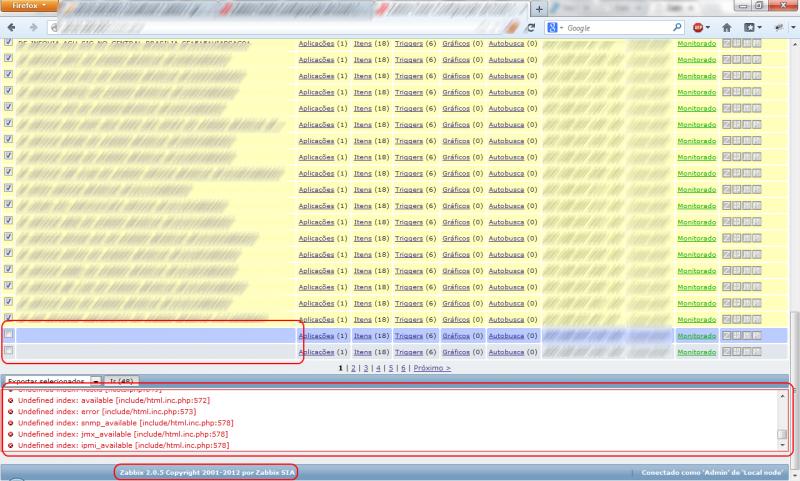Click Zabbix agent availability icon in blue row
Viewport: 800px width, 481px height.
pos(727,335)
